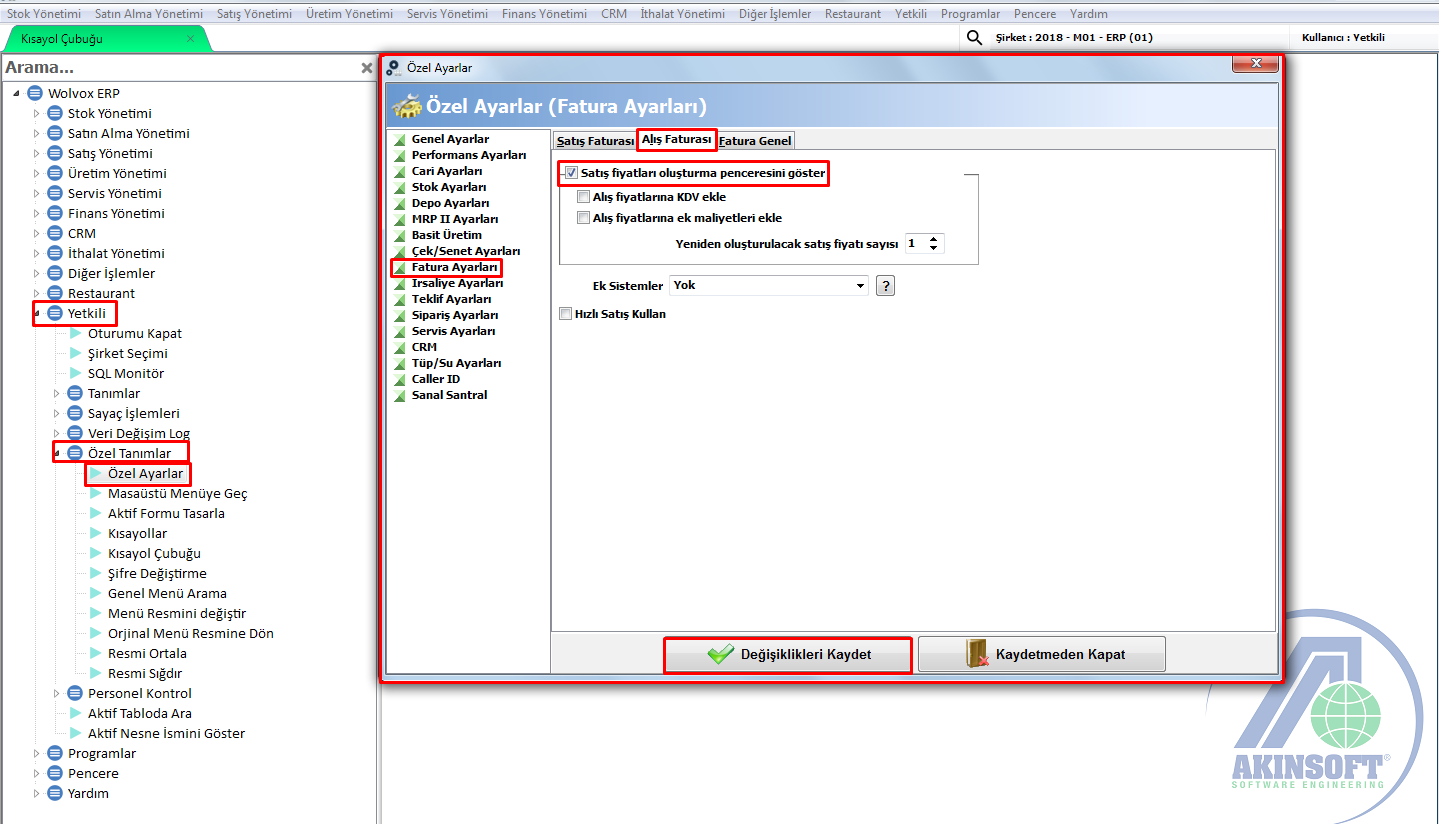The height and width of the screenshot is (824, 1439).
Task: Click the arrow icon beside Aktif Tabloda Ara
Action: (76, 713)
